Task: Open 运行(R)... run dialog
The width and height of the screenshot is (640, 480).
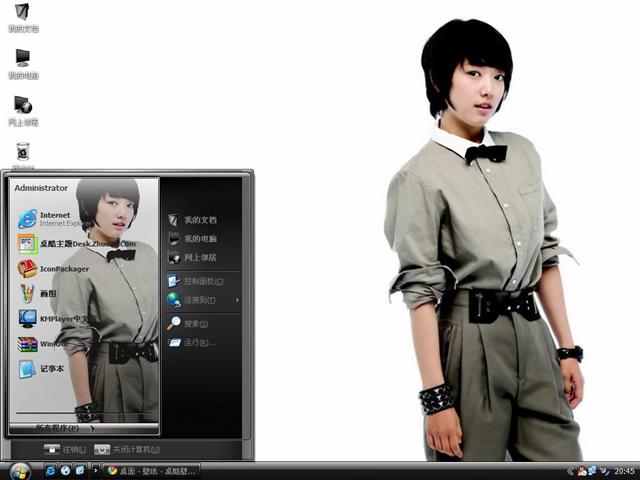Action: pos(191,342)
